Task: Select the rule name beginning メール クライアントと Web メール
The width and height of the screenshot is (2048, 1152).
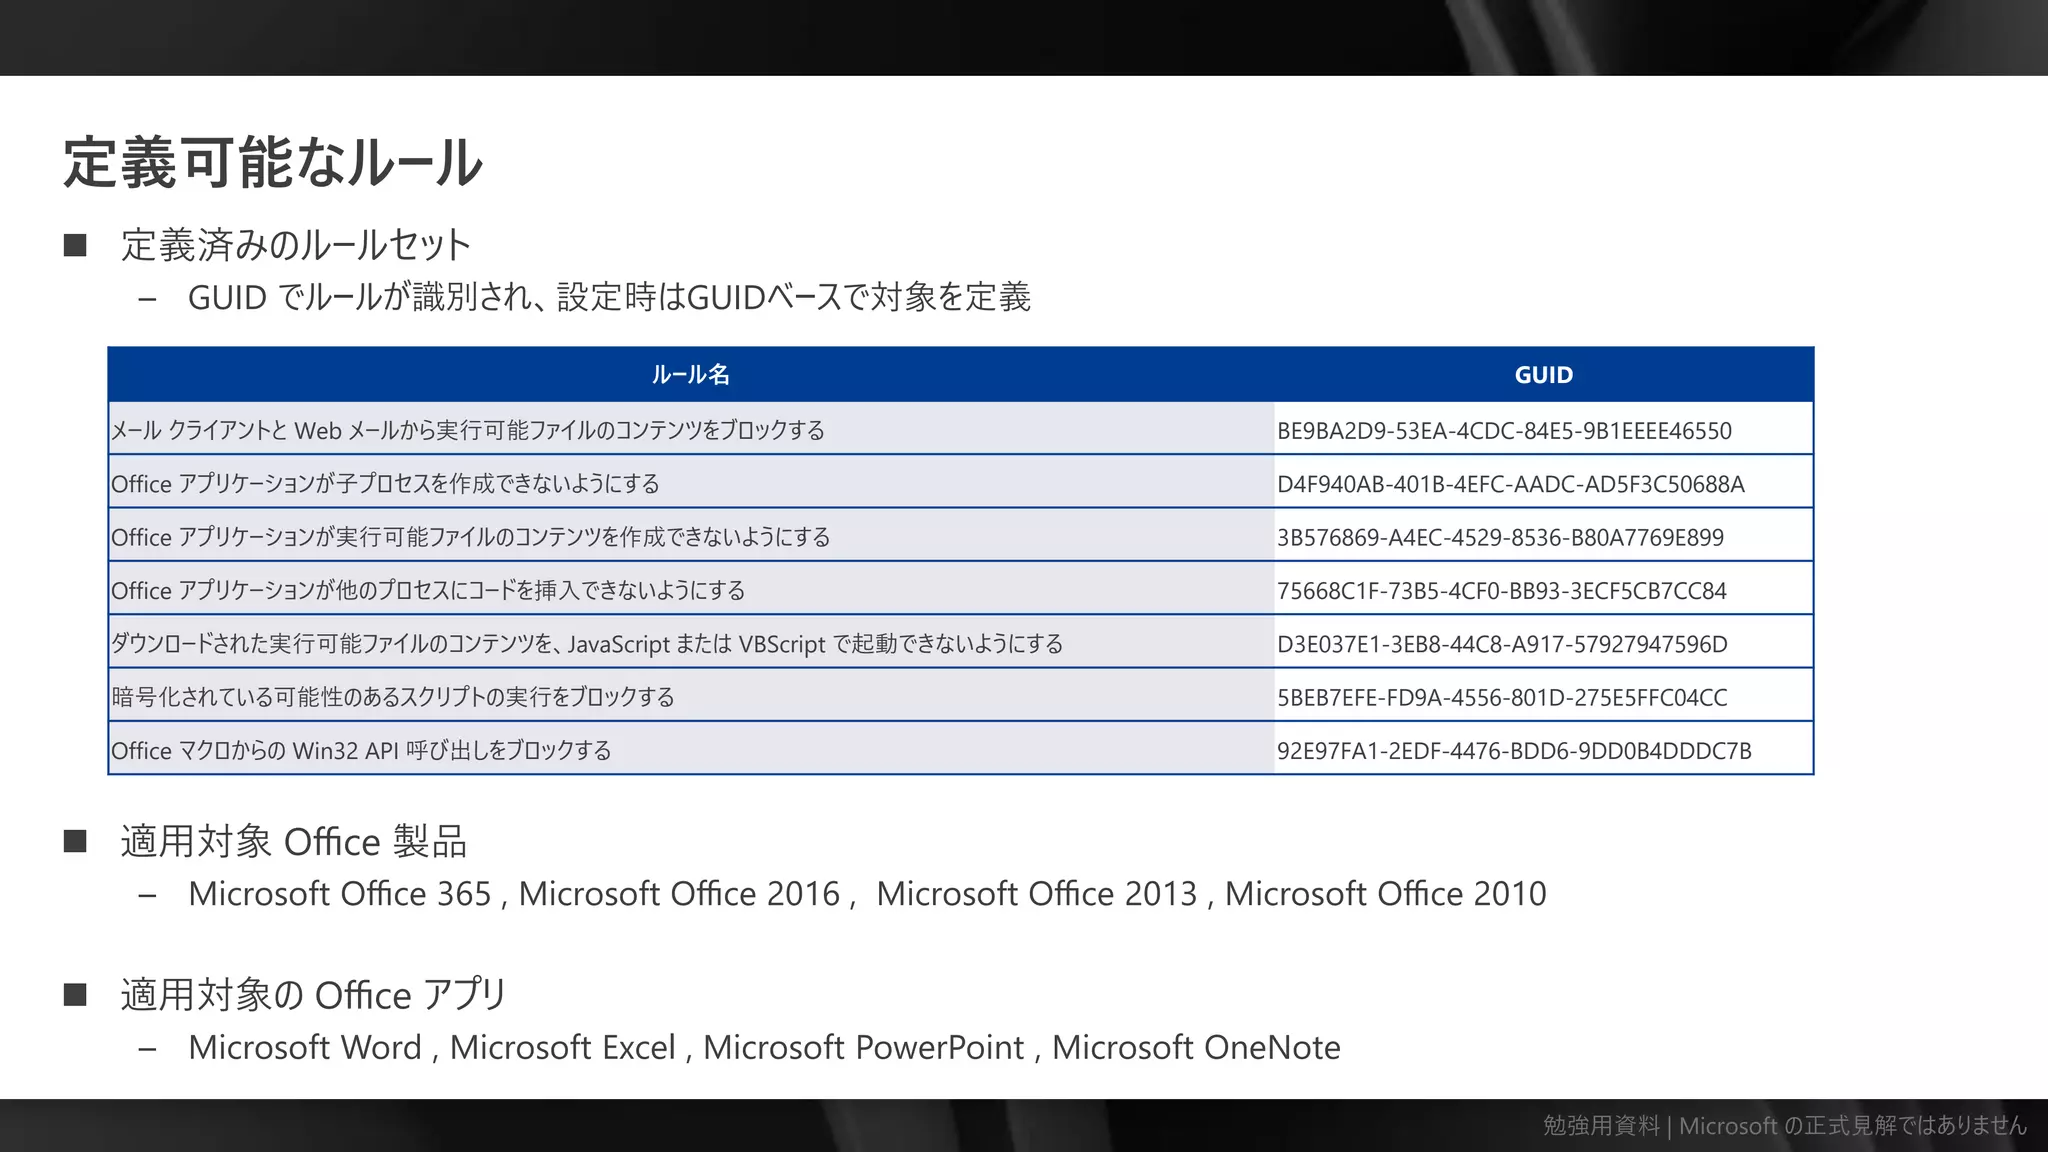Action: (x=468, y=430)
